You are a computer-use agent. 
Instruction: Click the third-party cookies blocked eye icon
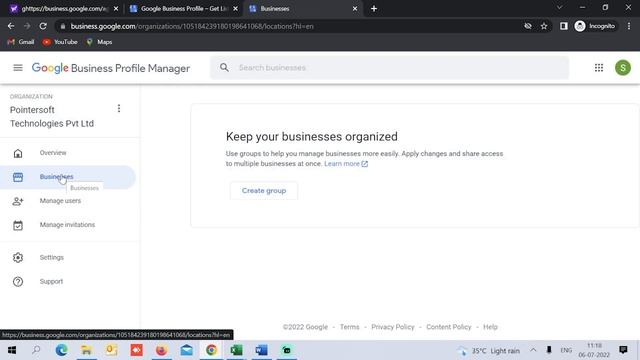tap(528, 26)
